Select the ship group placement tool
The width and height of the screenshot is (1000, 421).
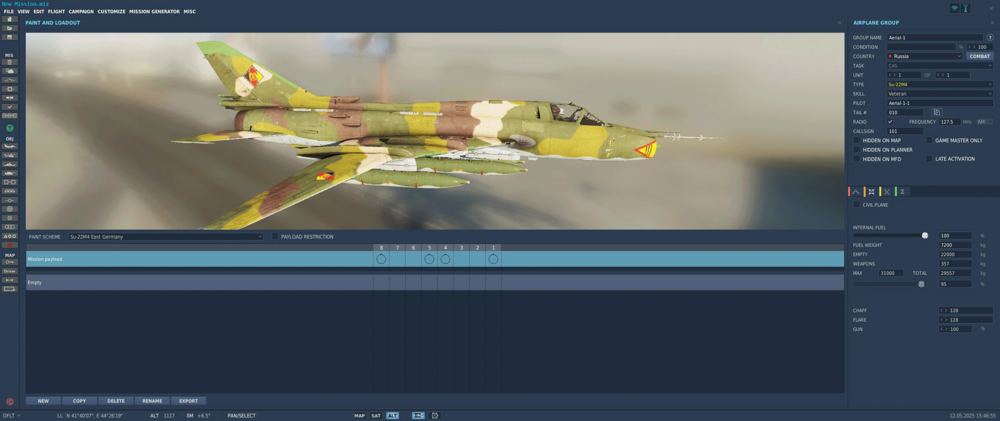click(x=10, y=164)
